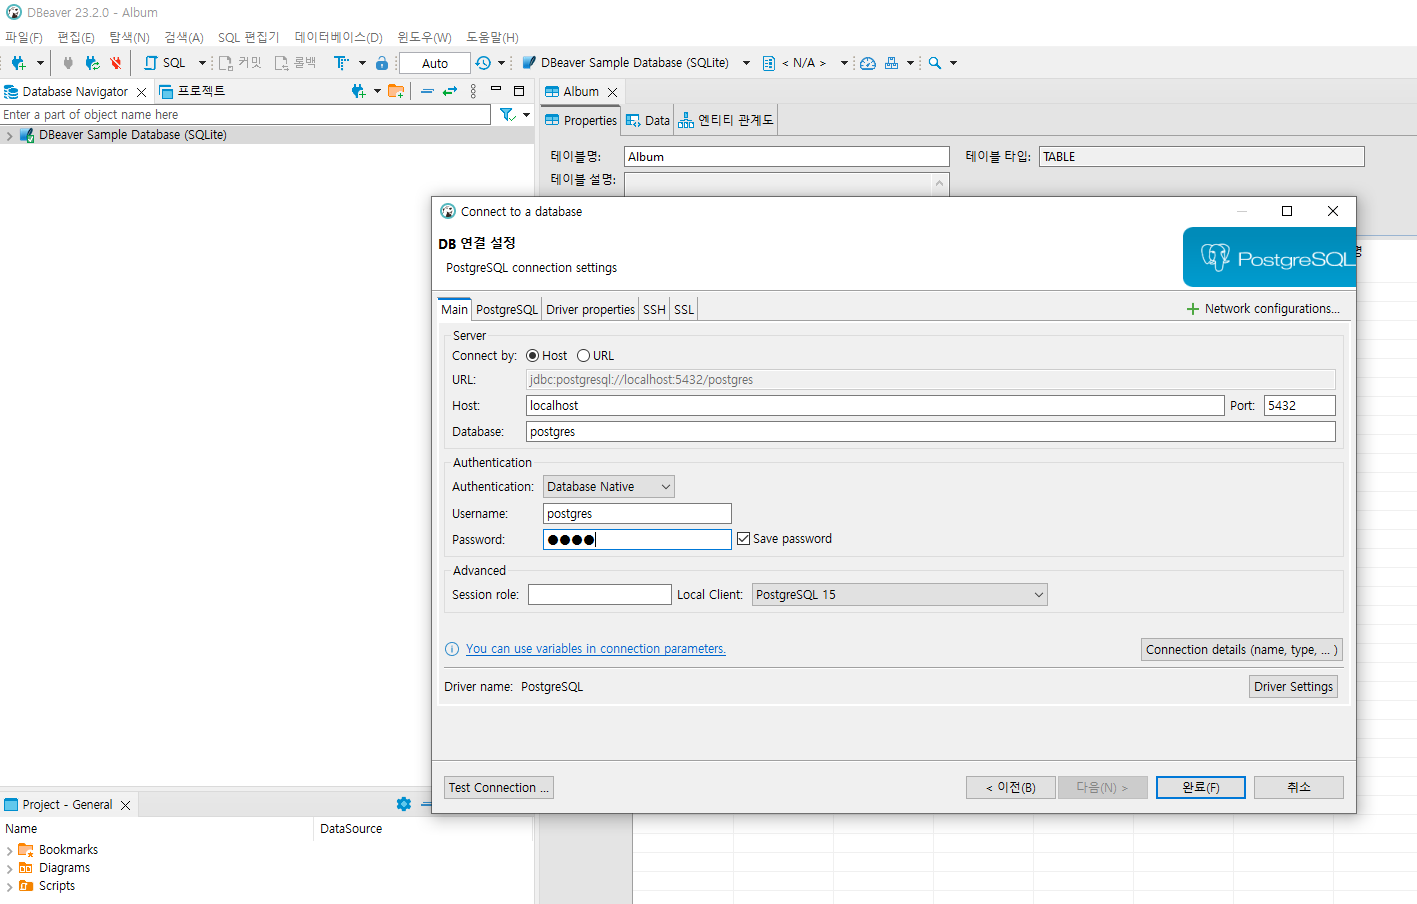Click the 완료(F) finish button
Viewport: 1417px width, 904px height.
click(x=1201, y=788)
